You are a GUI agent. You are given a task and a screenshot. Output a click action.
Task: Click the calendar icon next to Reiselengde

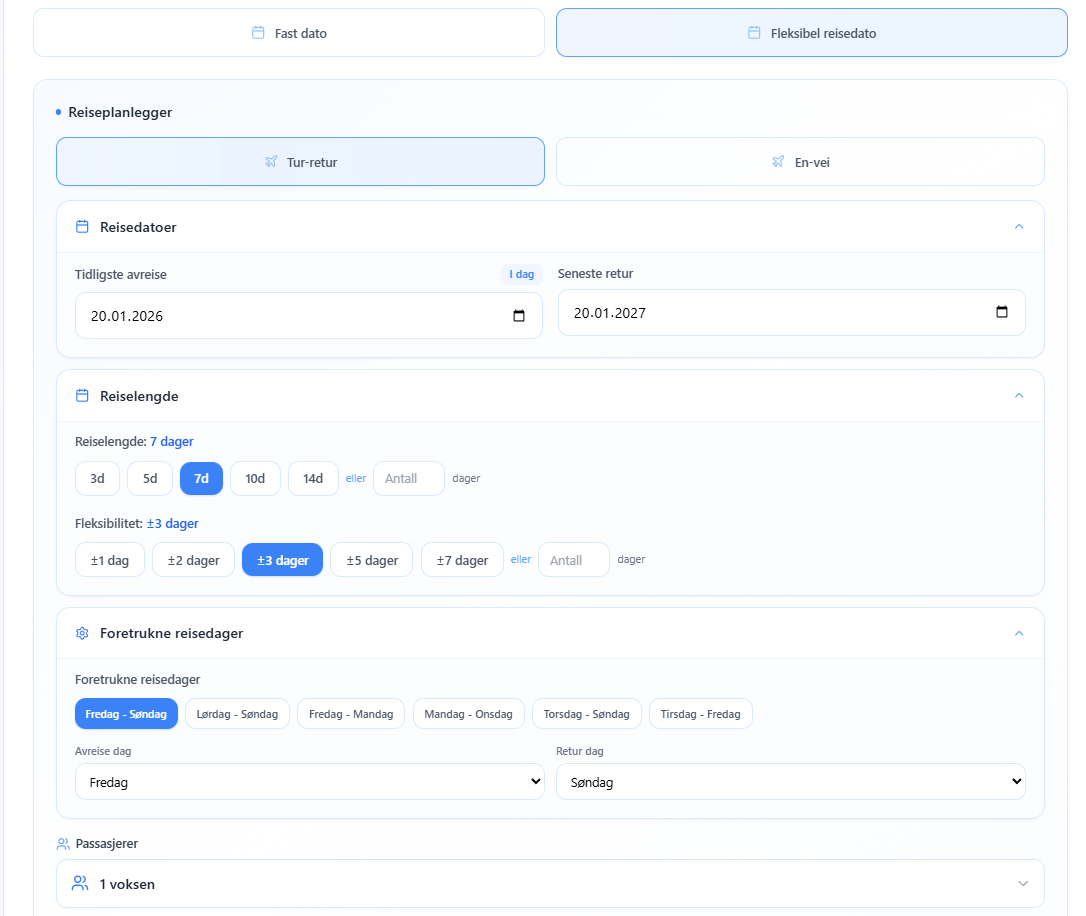[82, 395]
